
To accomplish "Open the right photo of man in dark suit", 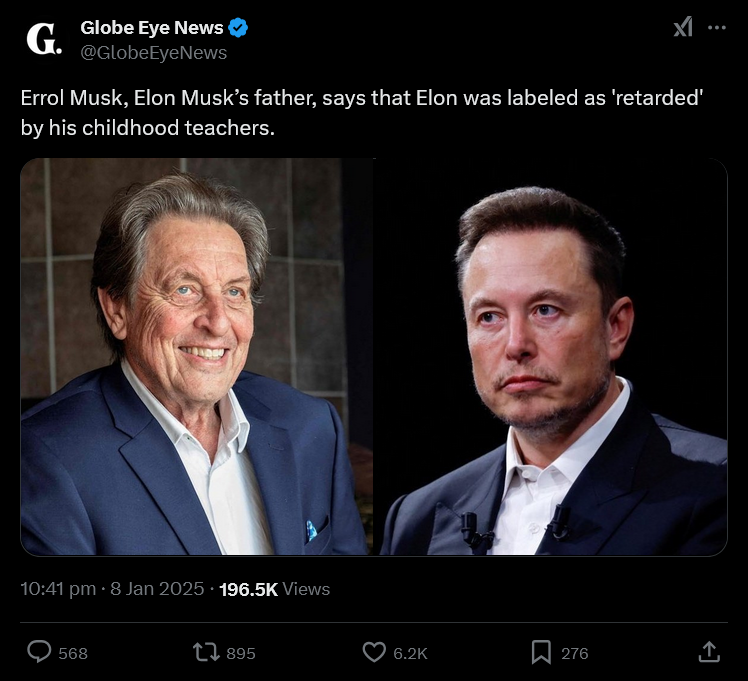I will click(x=551, y=356).
